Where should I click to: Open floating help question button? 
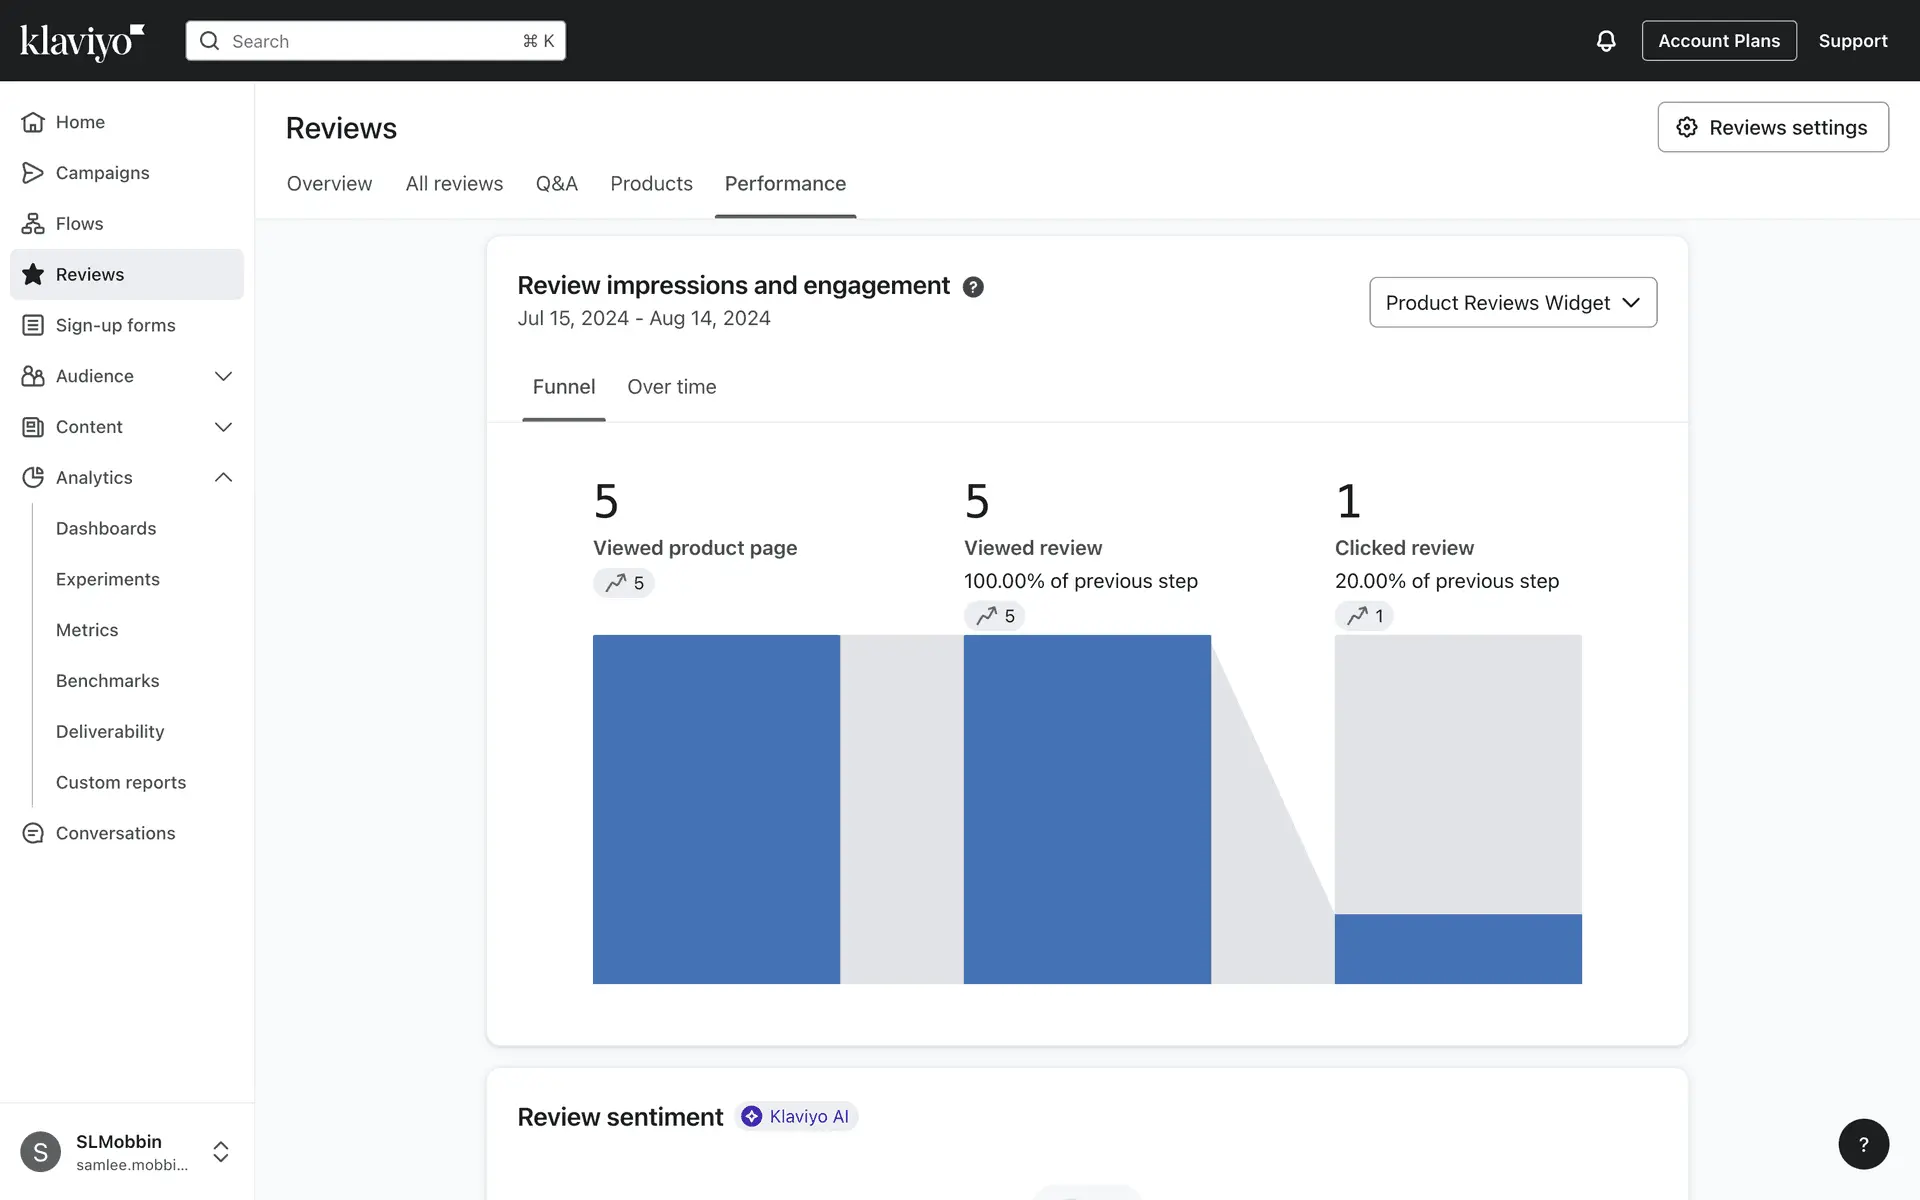point(1863,1144)
